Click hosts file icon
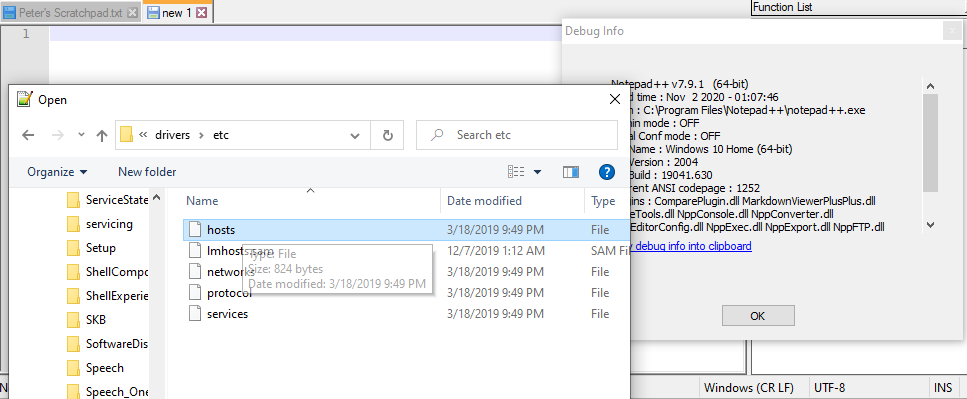967x399 pixels. coord(195,230)
